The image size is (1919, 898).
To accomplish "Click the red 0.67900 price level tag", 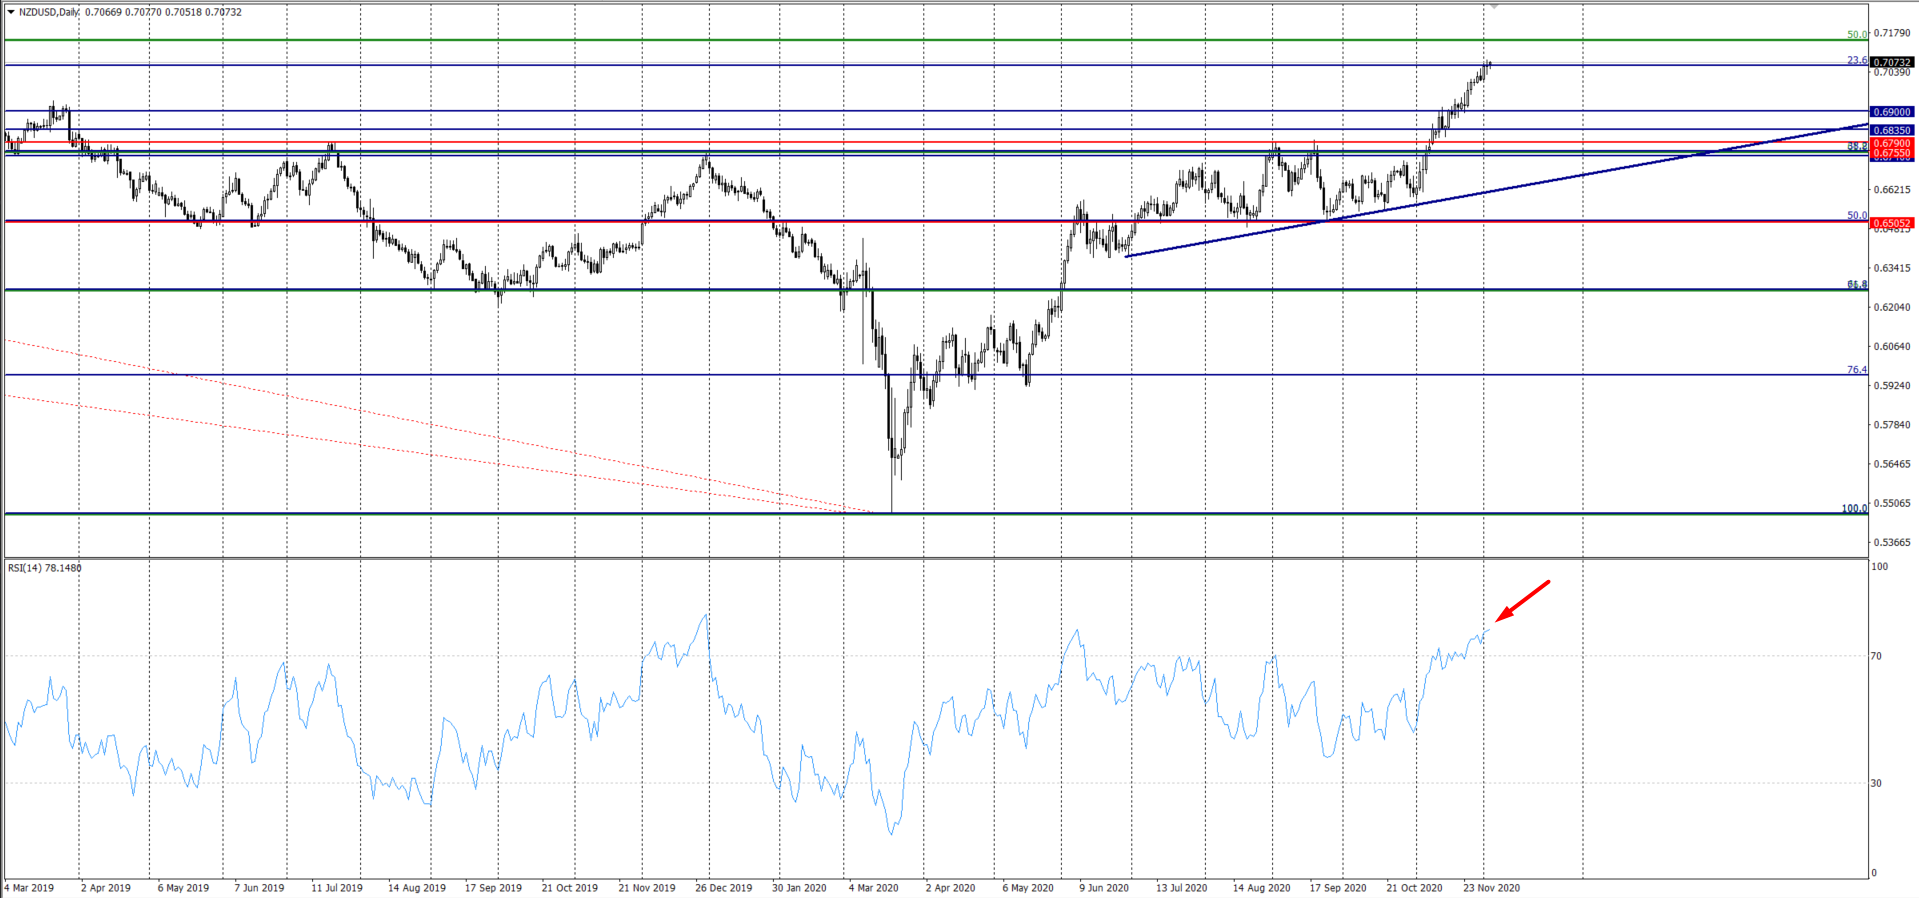I will tap(1892, 143).
